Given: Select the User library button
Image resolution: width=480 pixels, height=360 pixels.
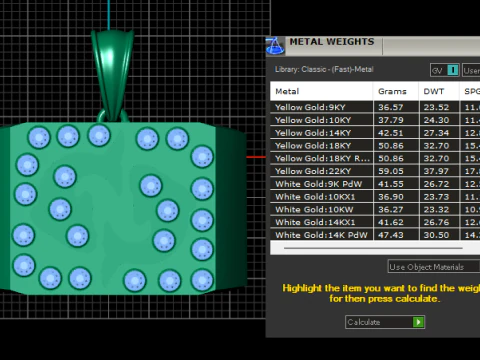Looking at the screenshot, I should click(x=471, y=70).
